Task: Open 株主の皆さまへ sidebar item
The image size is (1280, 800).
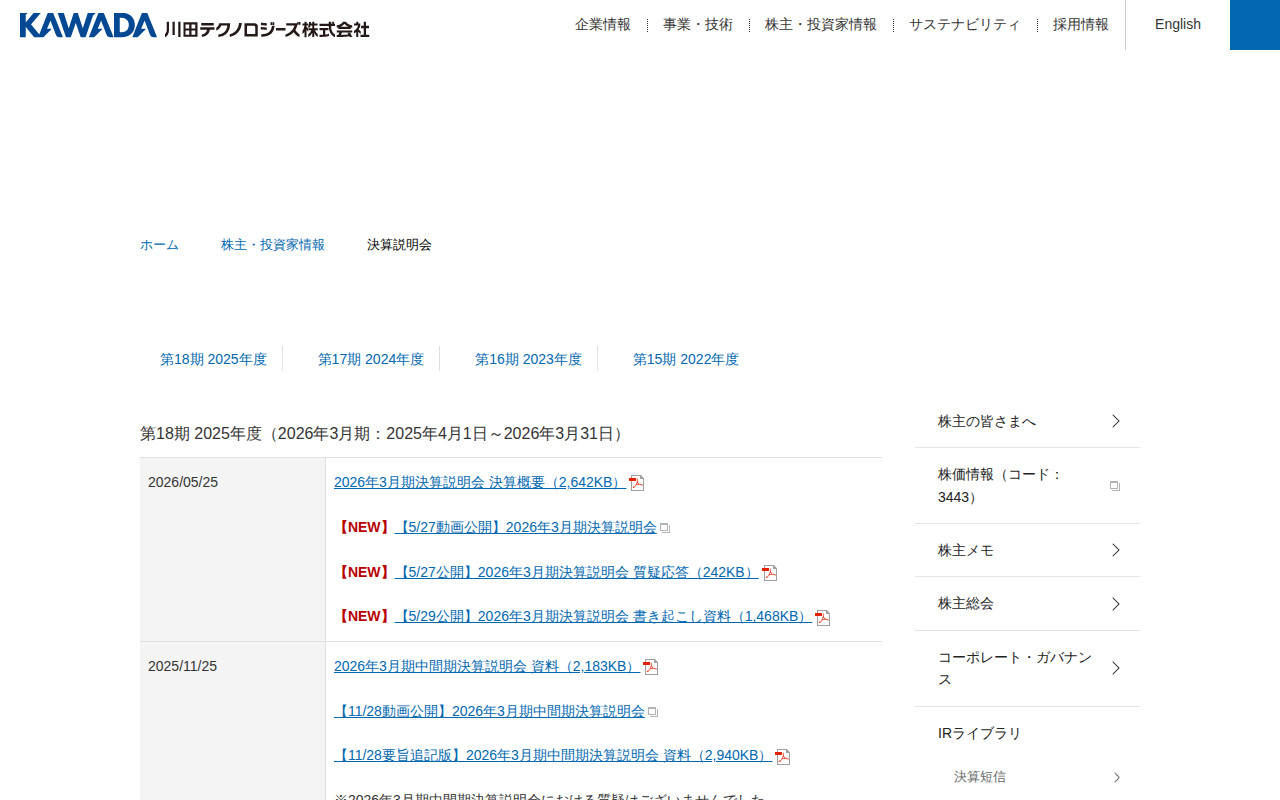Action: point(1027,421)
